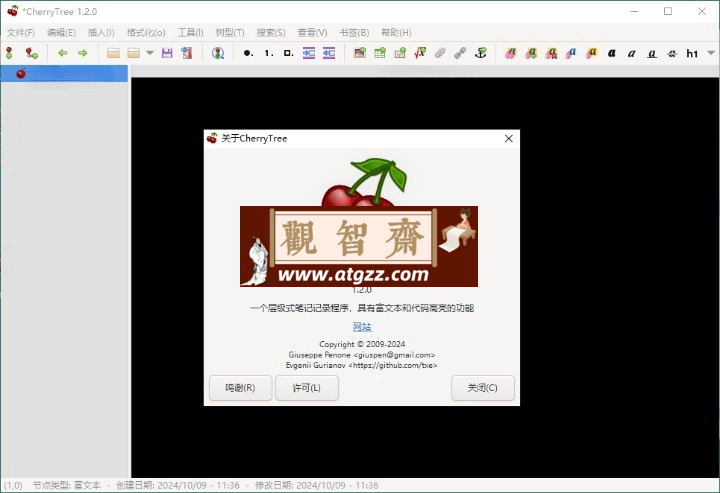Toggle underline text formatting

pyautogui.click(x=652, y=54)
